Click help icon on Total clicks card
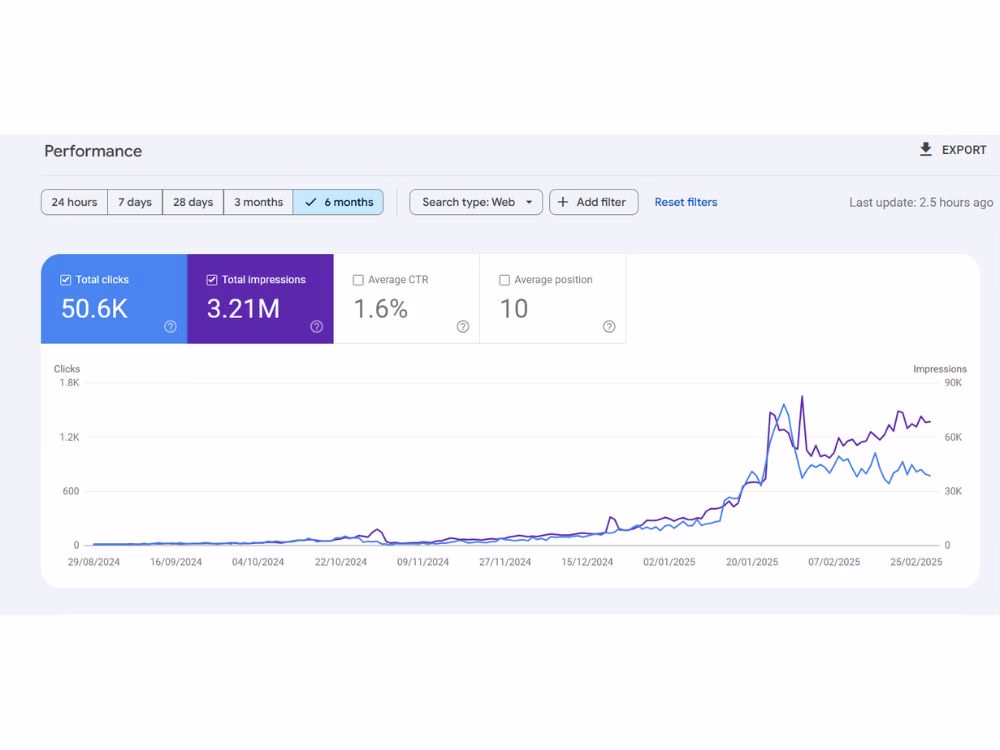Image resolution: width=1000 pixels, height=750 pixels. 171,326
